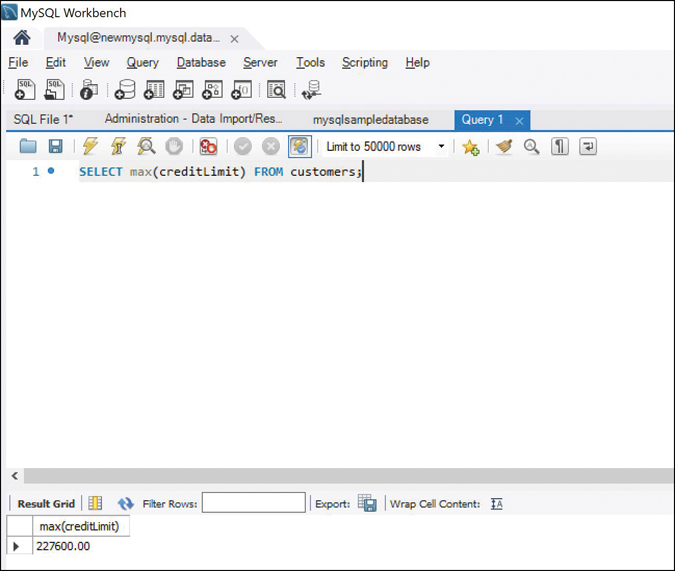
Task: Open the Database menu
Action: pyautogui.click(x=201, y=62)
